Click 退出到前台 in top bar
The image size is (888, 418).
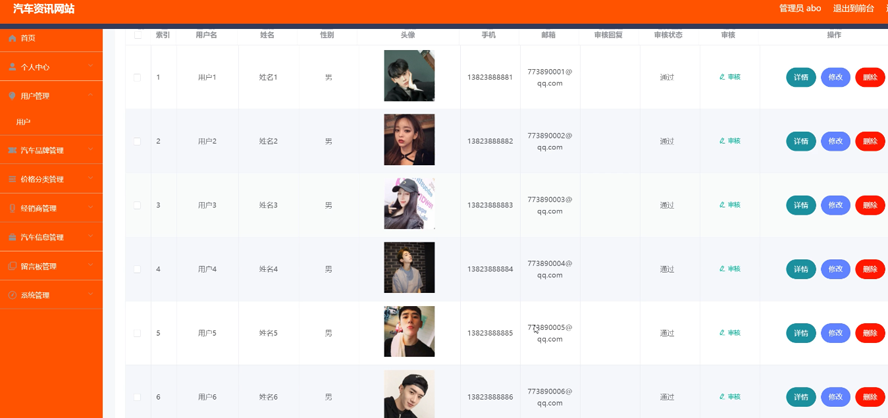[x=853, y=8]
